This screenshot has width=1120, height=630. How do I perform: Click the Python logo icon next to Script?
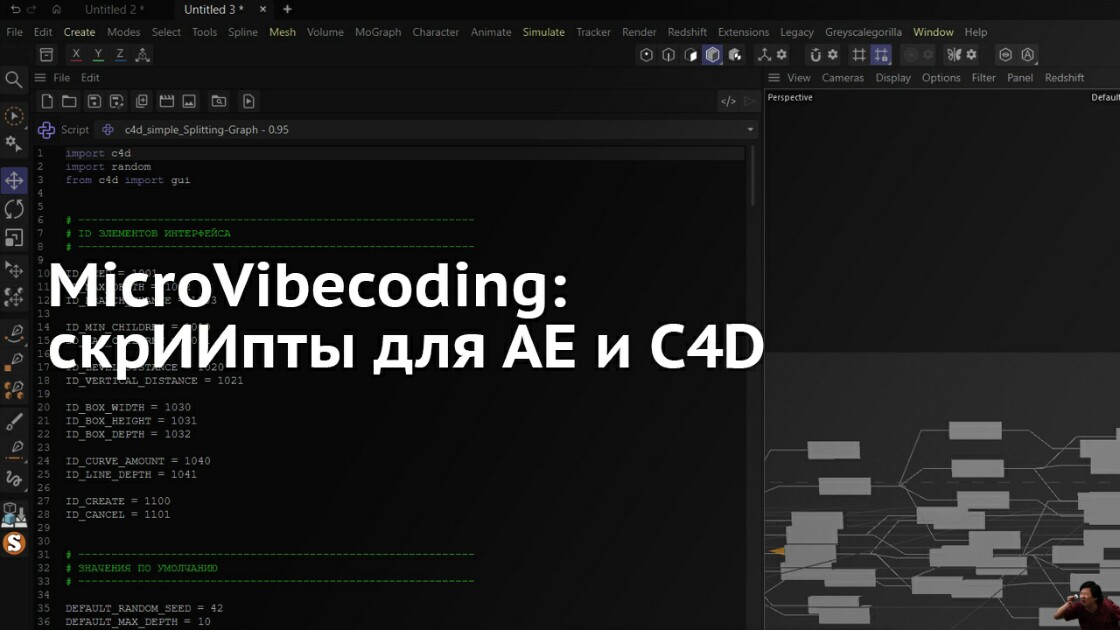point(46,129)
